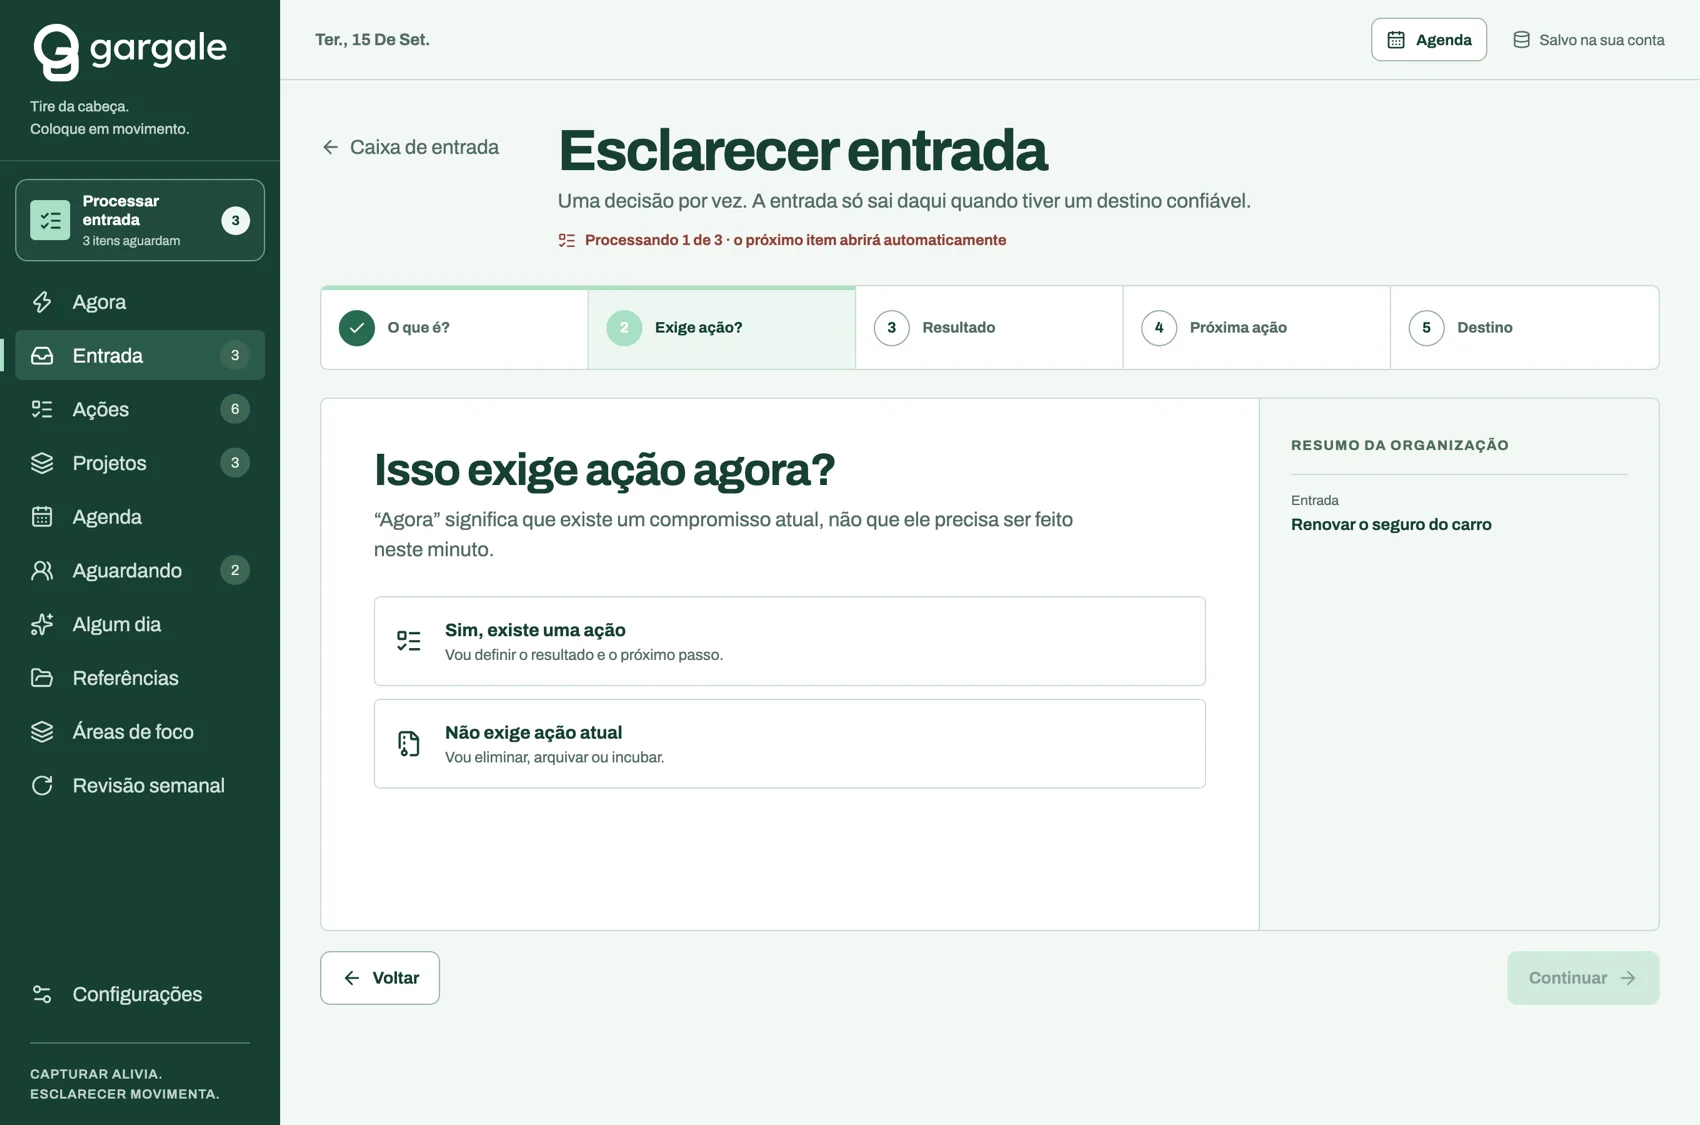Click the calendar icon in top Agenda button
1700x1125 pixels.
click(x=1396, y=40)
